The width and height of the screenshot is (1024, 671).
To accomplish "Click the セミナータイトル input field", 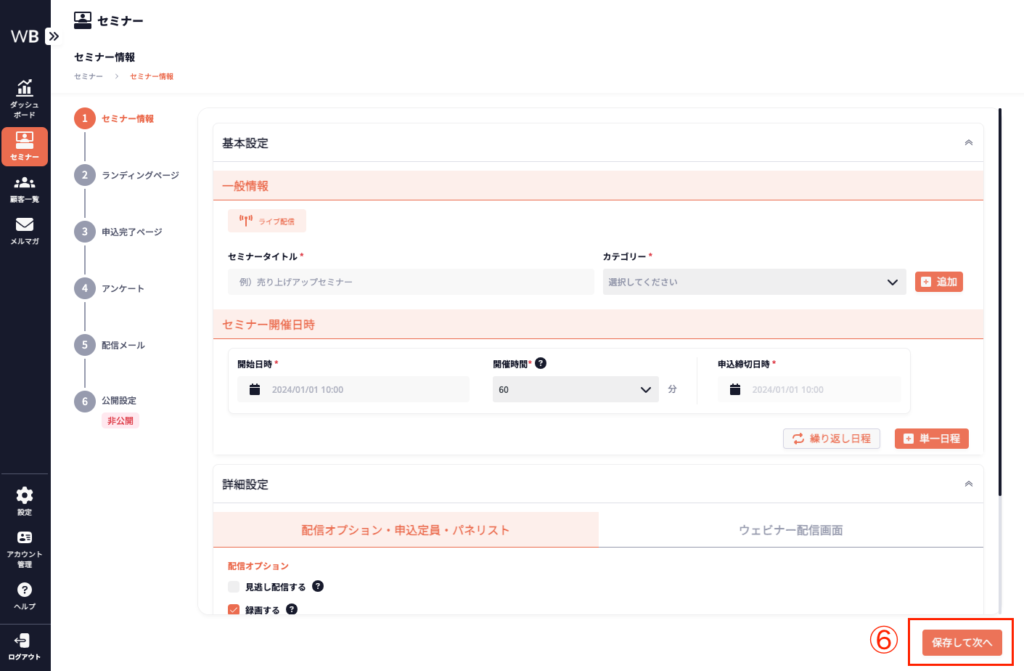I will coord(410,282).
